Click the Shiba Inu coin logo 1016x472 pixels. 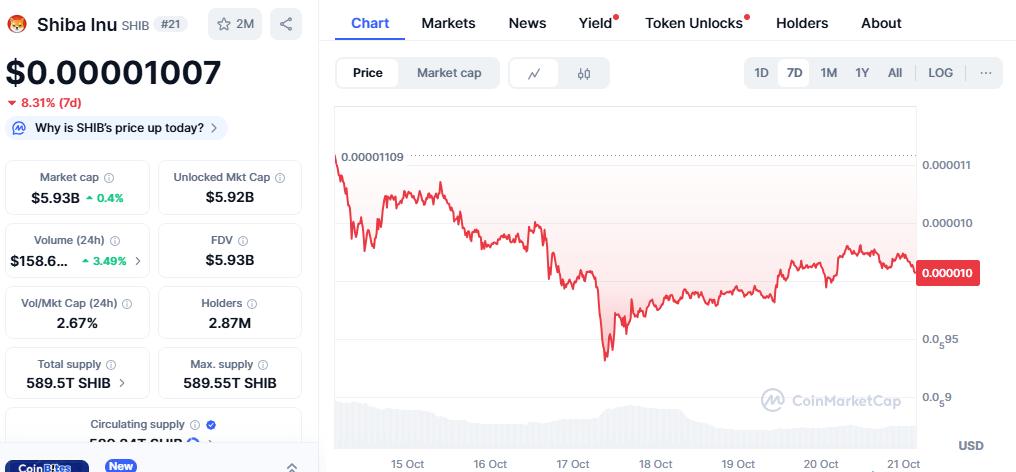17,24
